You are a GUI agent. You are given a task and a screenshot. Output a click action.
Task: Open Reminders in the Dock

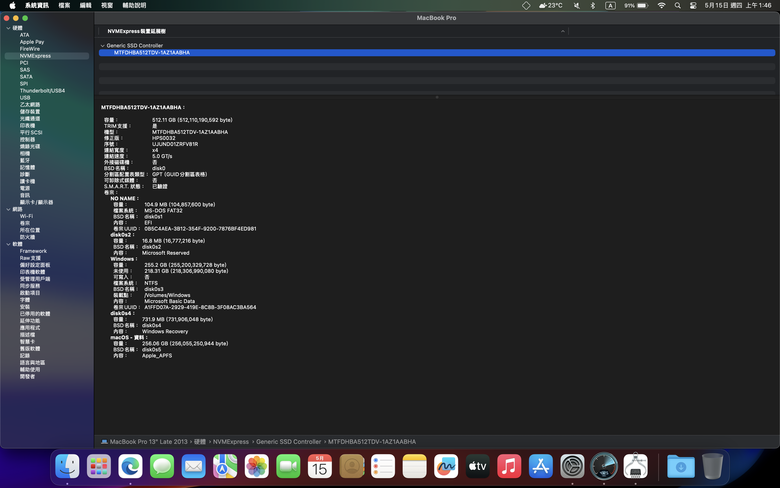click(x=383, y=466)
